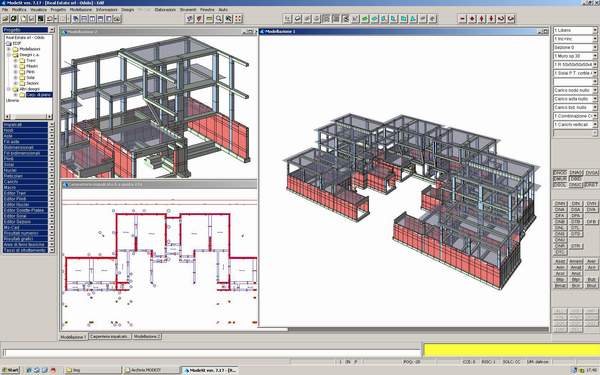Click the cyan triangle modeling toolbar icon
Image resolution: width=600 pixels, height=375 pixels.
point(413,18)
